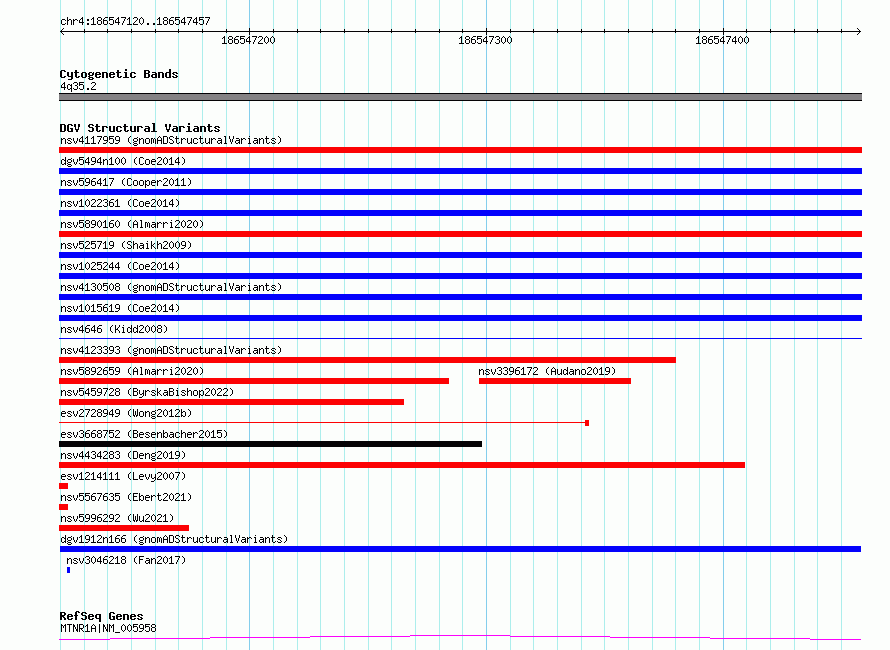The height and width of the screenshot is (650, 890).
Task: Open variant nsv5459728 (ByrskaBishop2022) label
Action: 147,392
